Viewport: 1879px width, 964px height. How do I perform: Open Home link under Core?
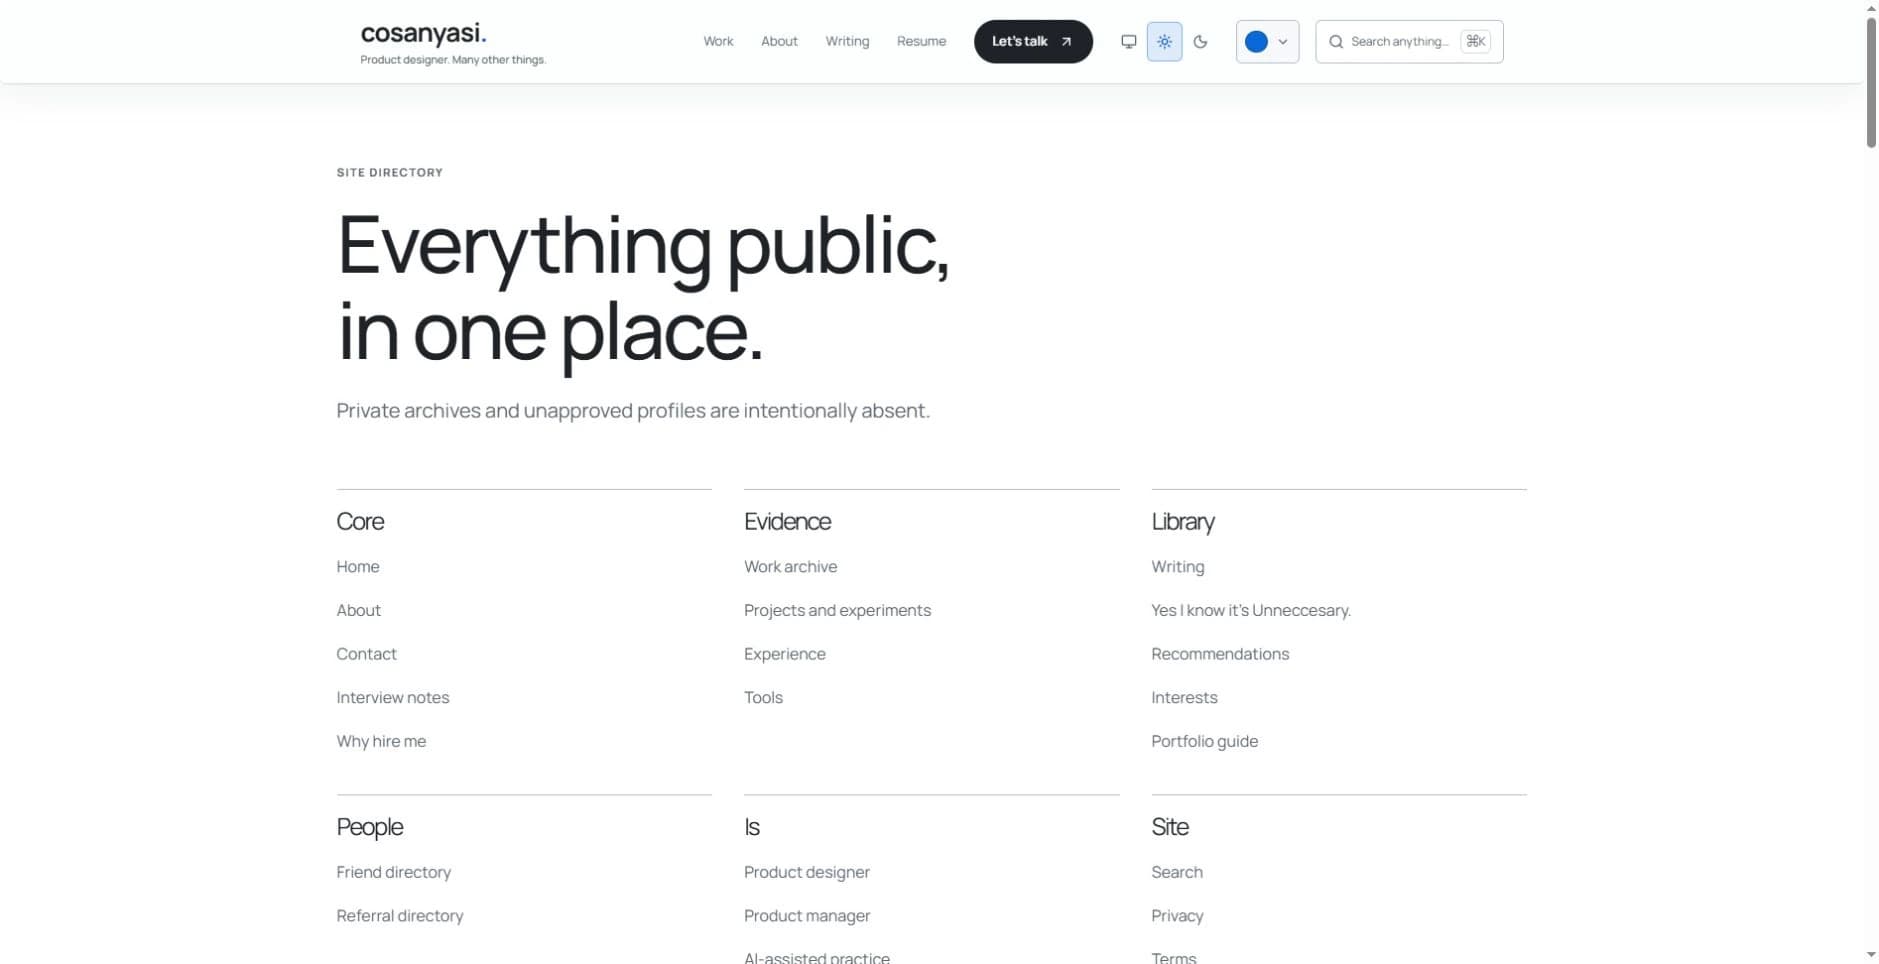pos(358,566)
